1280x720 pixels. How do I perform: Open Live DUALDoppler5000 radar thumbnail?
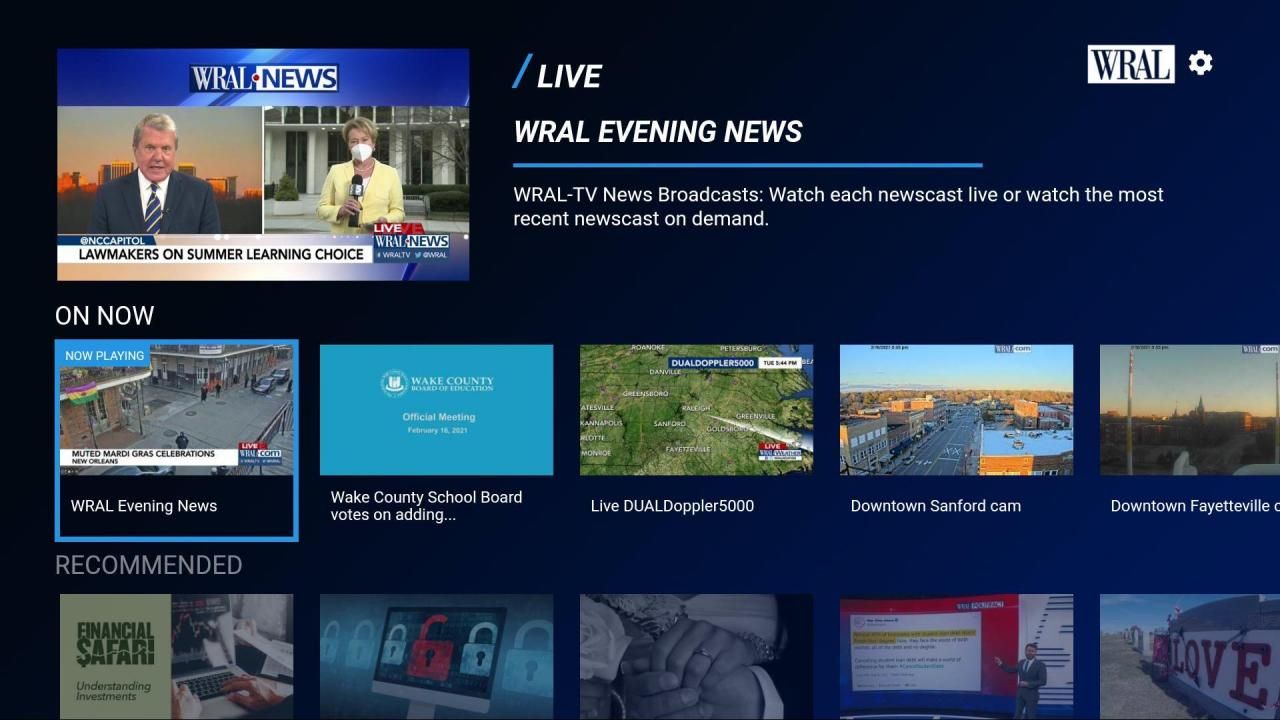tap(696, 410)
